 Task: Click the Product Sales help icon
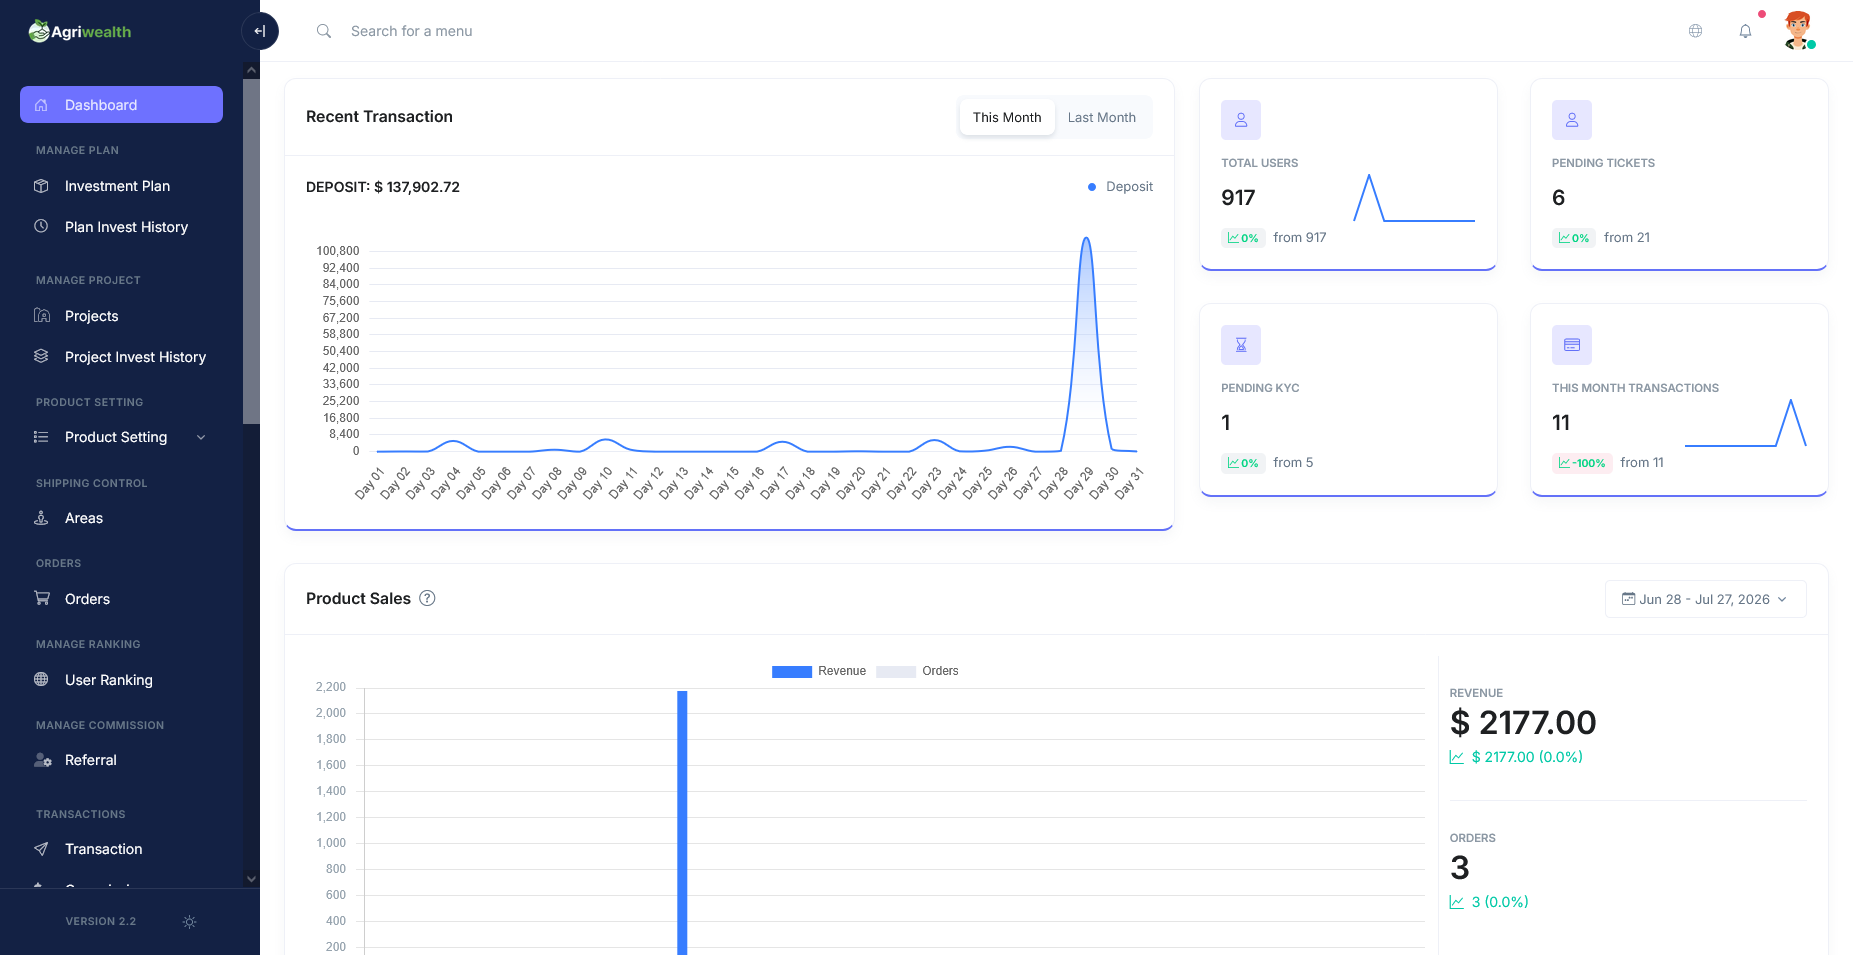427,598
